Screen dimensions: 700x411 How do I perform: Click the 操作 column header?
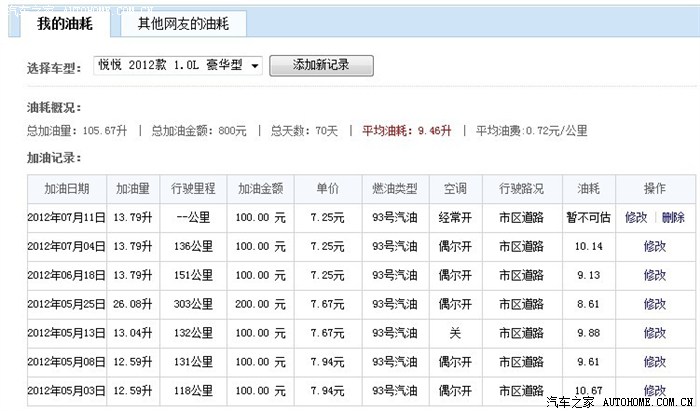click(655, 189)
